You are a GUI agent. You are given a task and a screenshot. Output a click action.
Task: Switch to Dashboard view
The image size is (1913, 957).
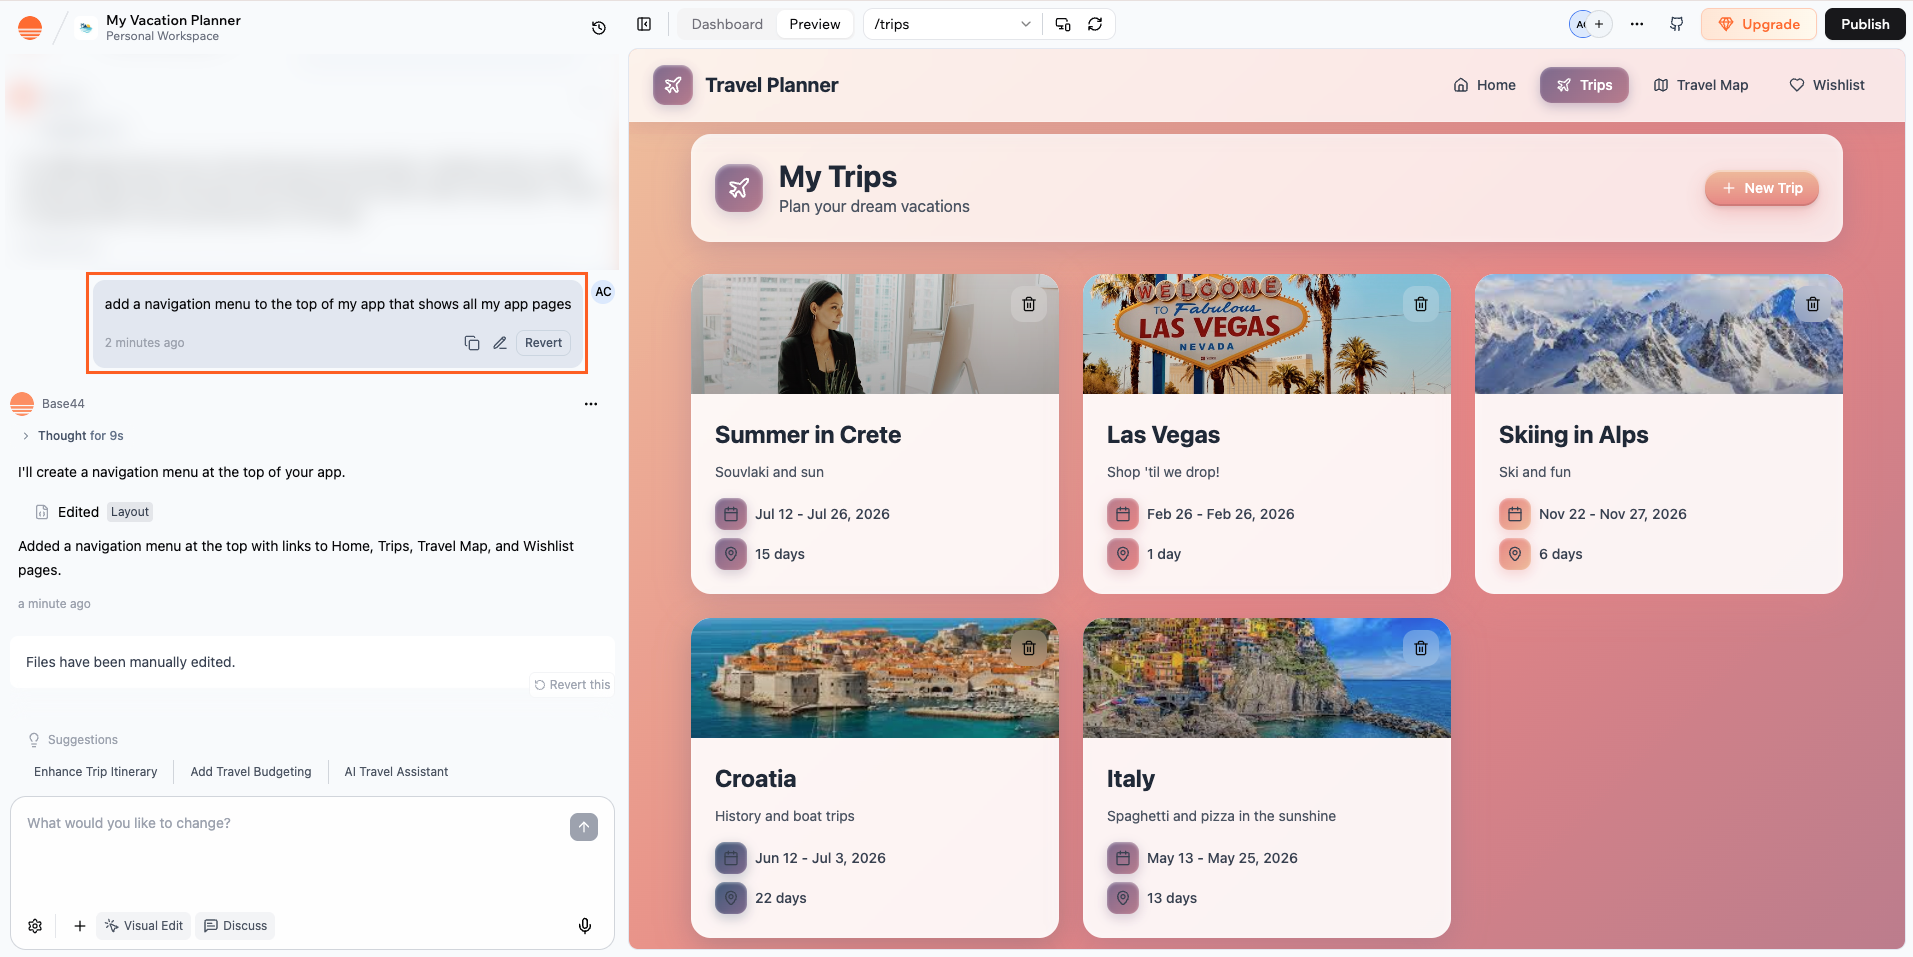(726, 23)
